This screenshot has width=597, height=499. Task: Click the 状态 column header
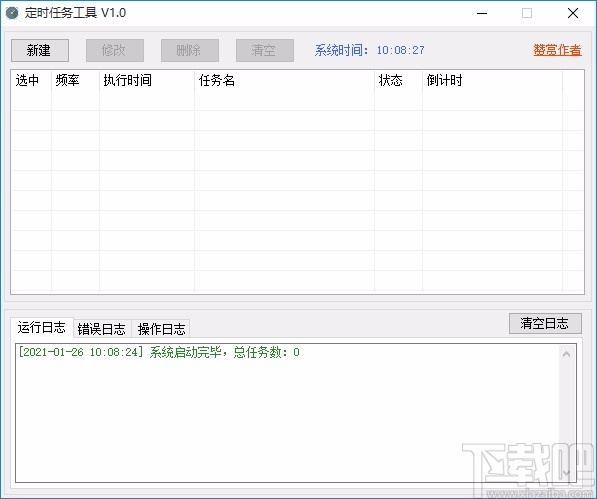coord(398,80)
